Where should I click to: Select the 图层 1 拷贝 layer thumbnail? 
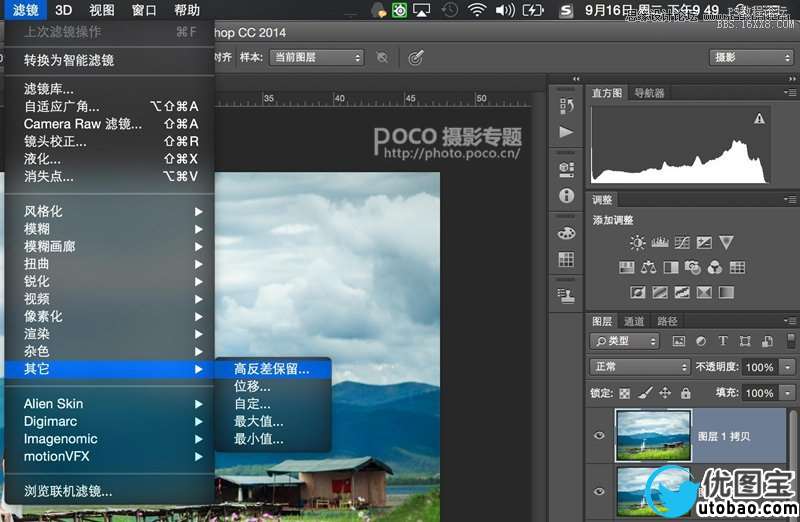654,435
